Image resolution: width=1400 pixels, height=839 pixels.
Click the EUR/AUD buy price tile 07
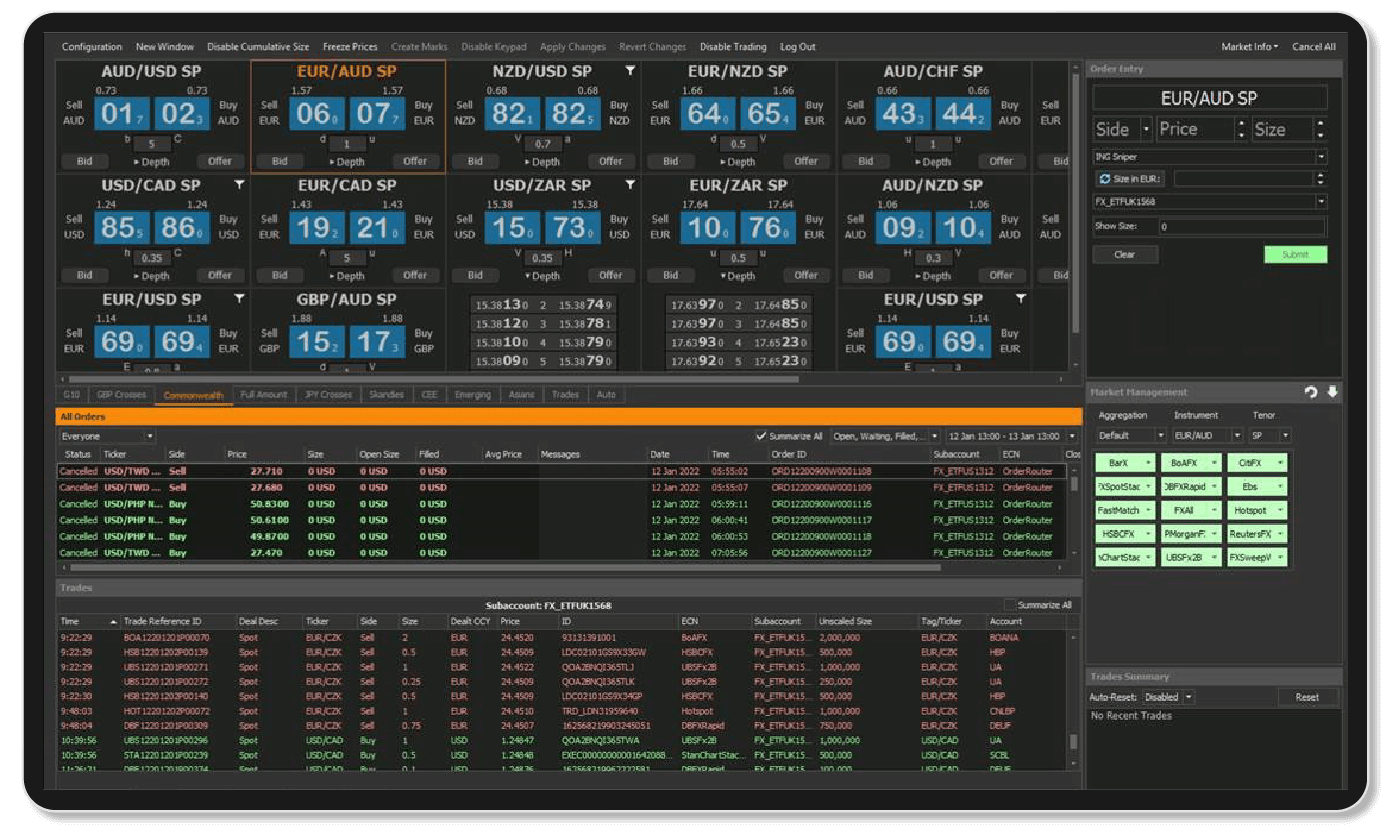click(375, 115)
